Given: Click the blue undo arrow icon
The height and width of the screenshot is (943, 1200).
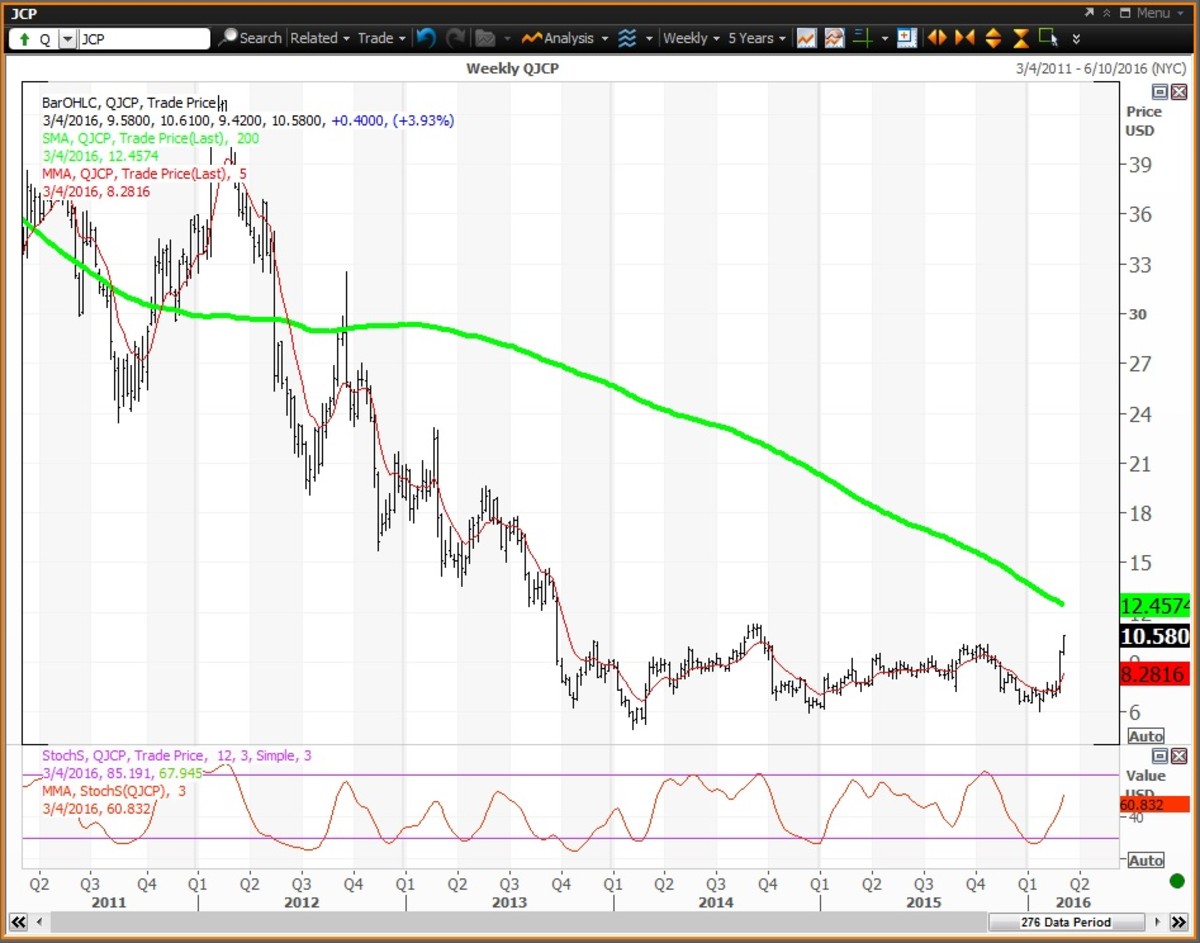Looking at the screenshot, I should tap(427, 38).
